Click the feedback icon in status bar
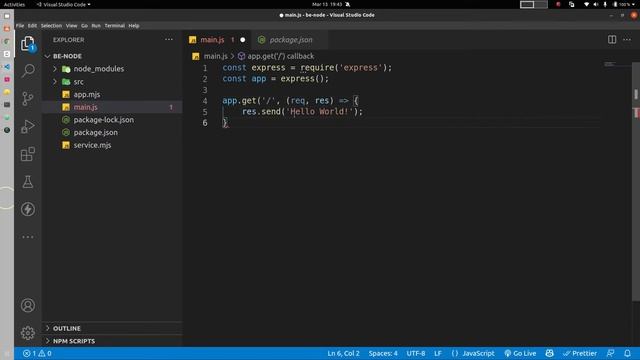 point(611,353)
